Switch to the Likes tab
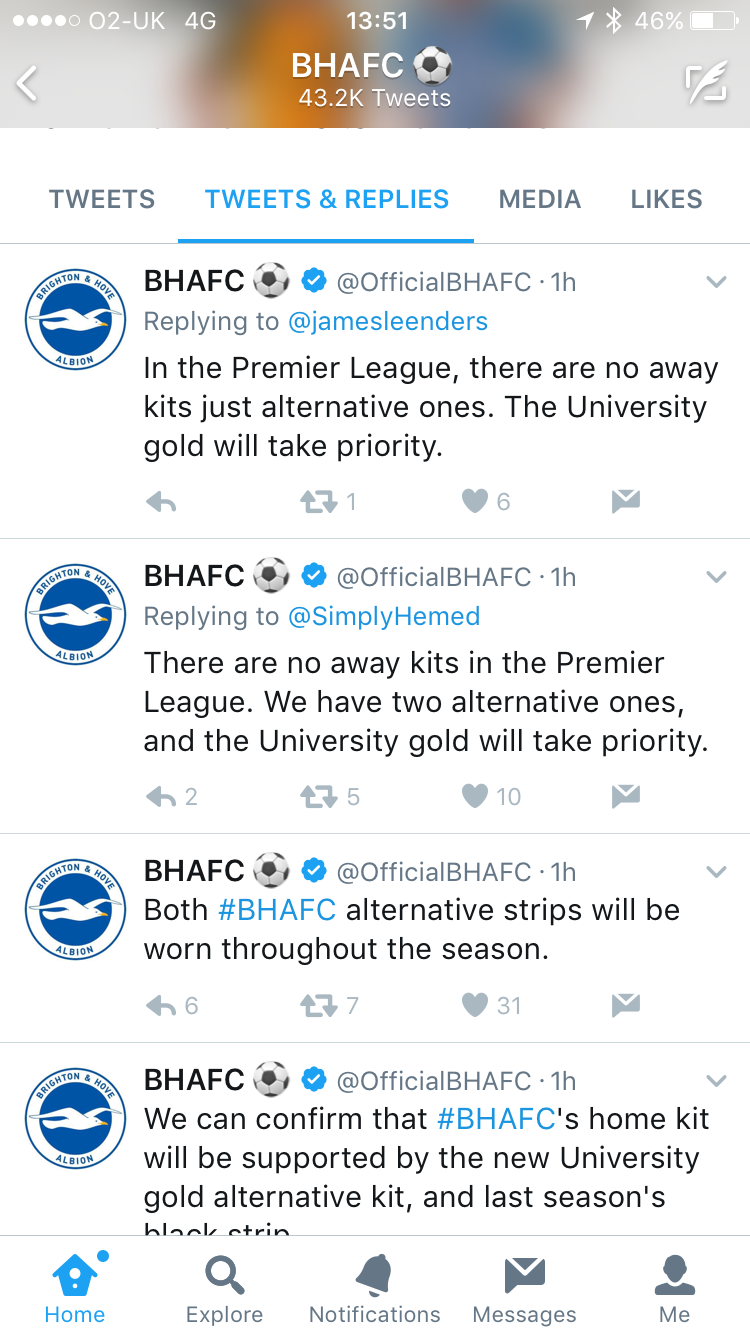Screen dimensions: 750x1334 tap(666, 199)
